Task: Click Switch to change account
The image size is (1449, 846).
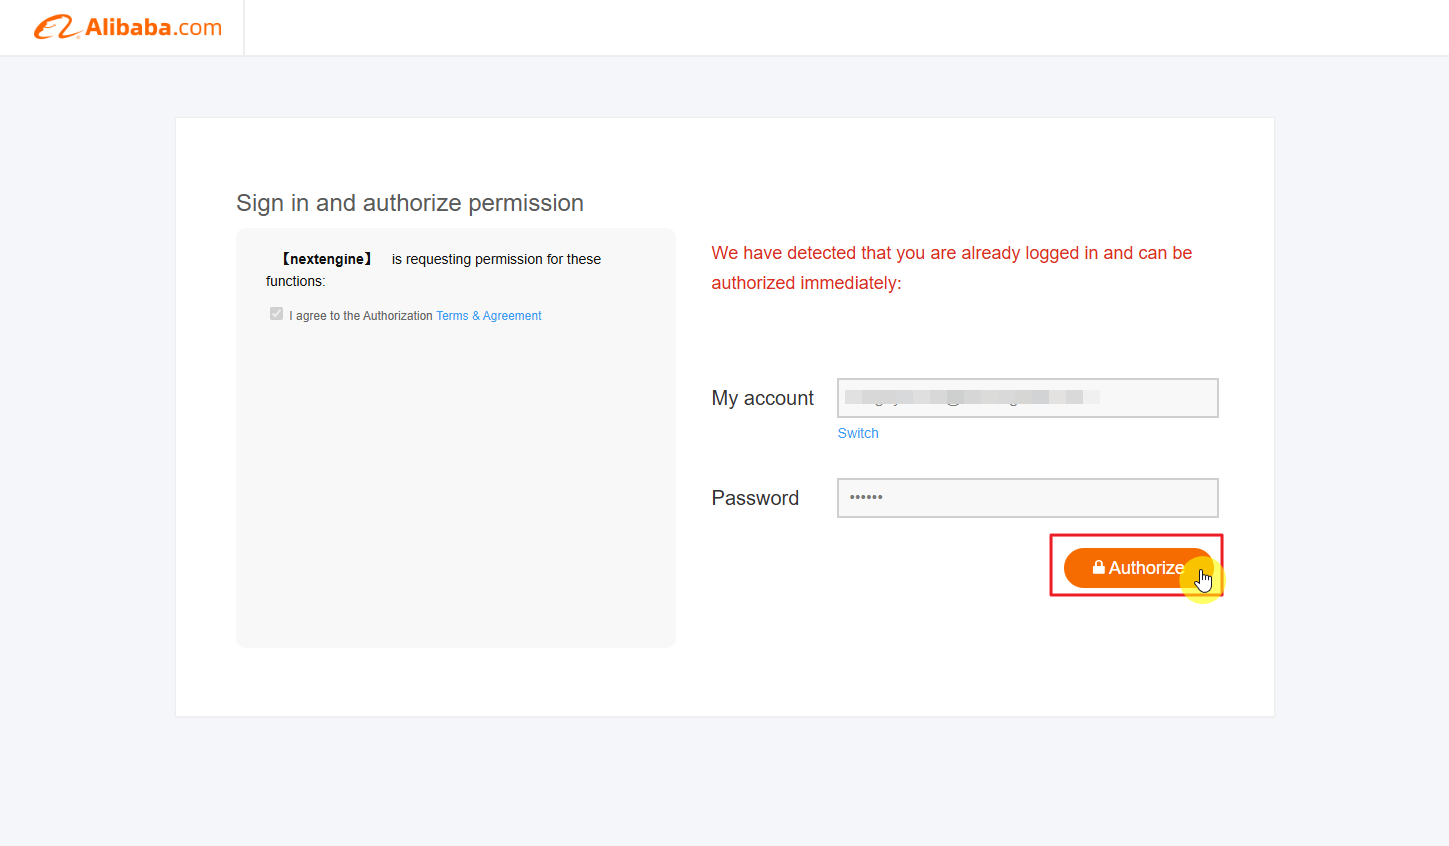Action: (858, 433)
